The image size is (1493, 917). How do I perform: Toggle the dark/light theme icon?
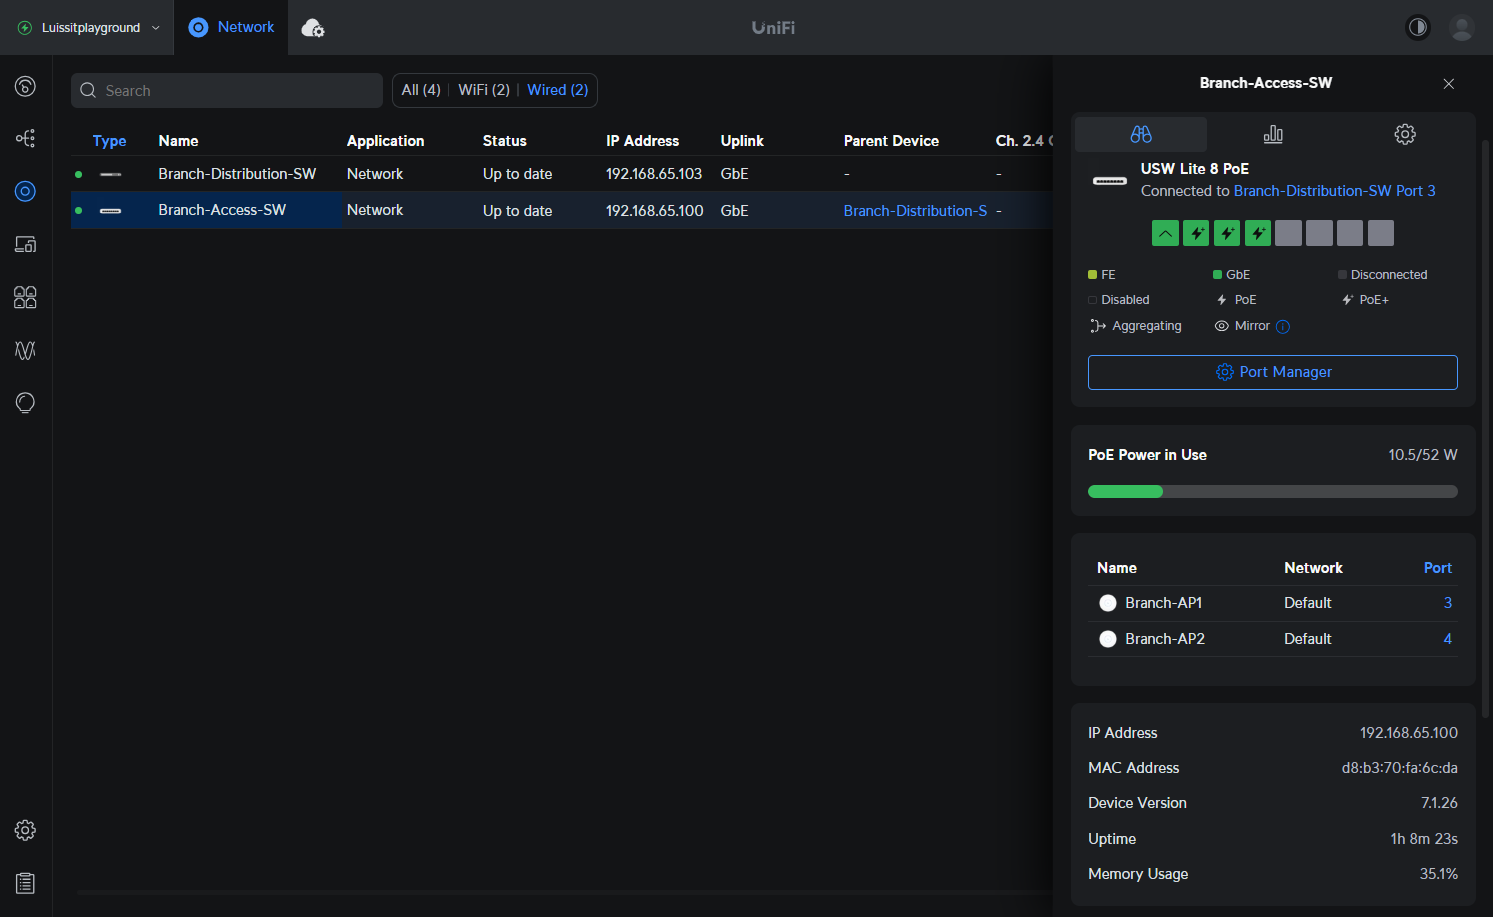pyautogui.click(x=1418, y=27)
